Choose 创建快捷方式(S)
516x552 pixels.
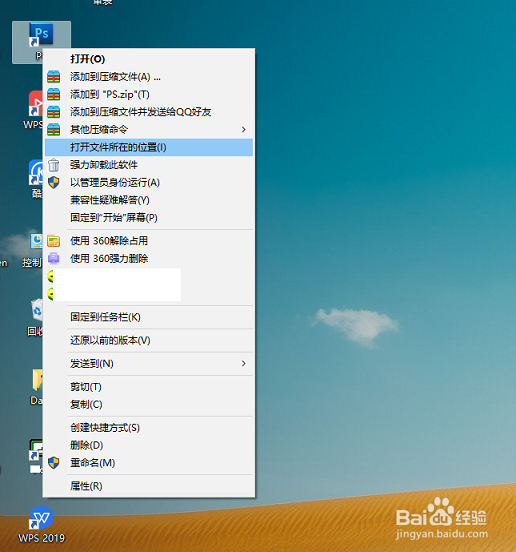149,427
